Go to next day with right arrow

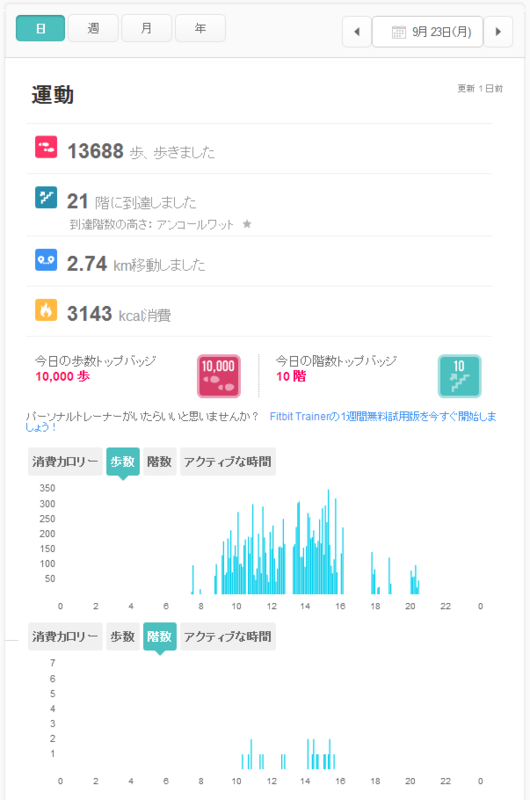[498, 32]
